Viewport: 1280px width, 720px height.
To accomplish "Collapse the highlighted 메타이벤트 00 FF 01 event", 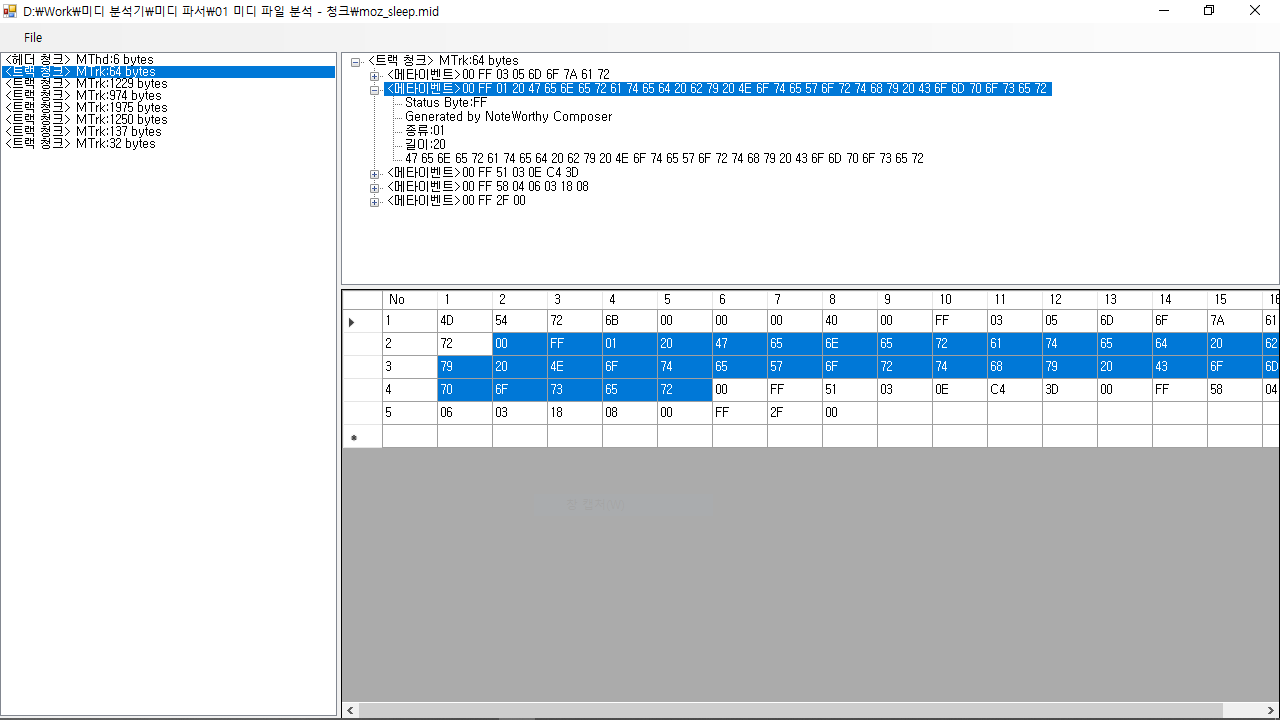I will (375, 89).
